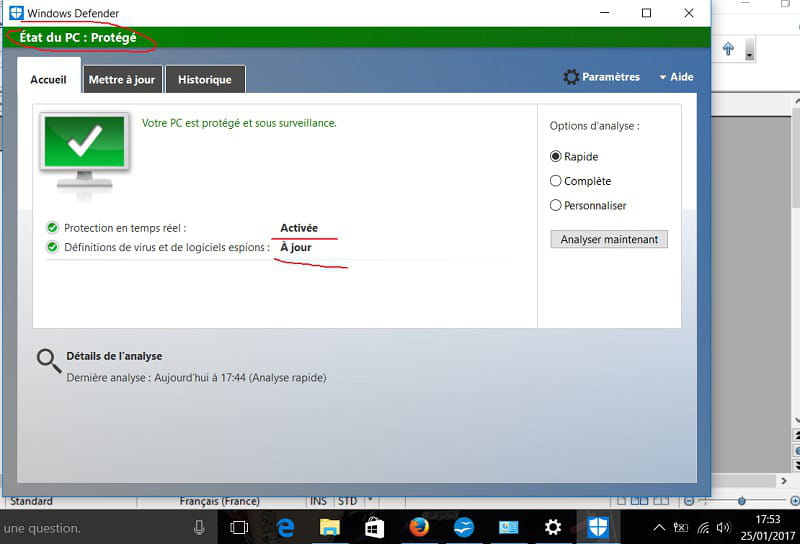Screen dimensions: 800x544
Task: Select single-page view layout icon
Action: pyautogui.click(x=621, y=501)
